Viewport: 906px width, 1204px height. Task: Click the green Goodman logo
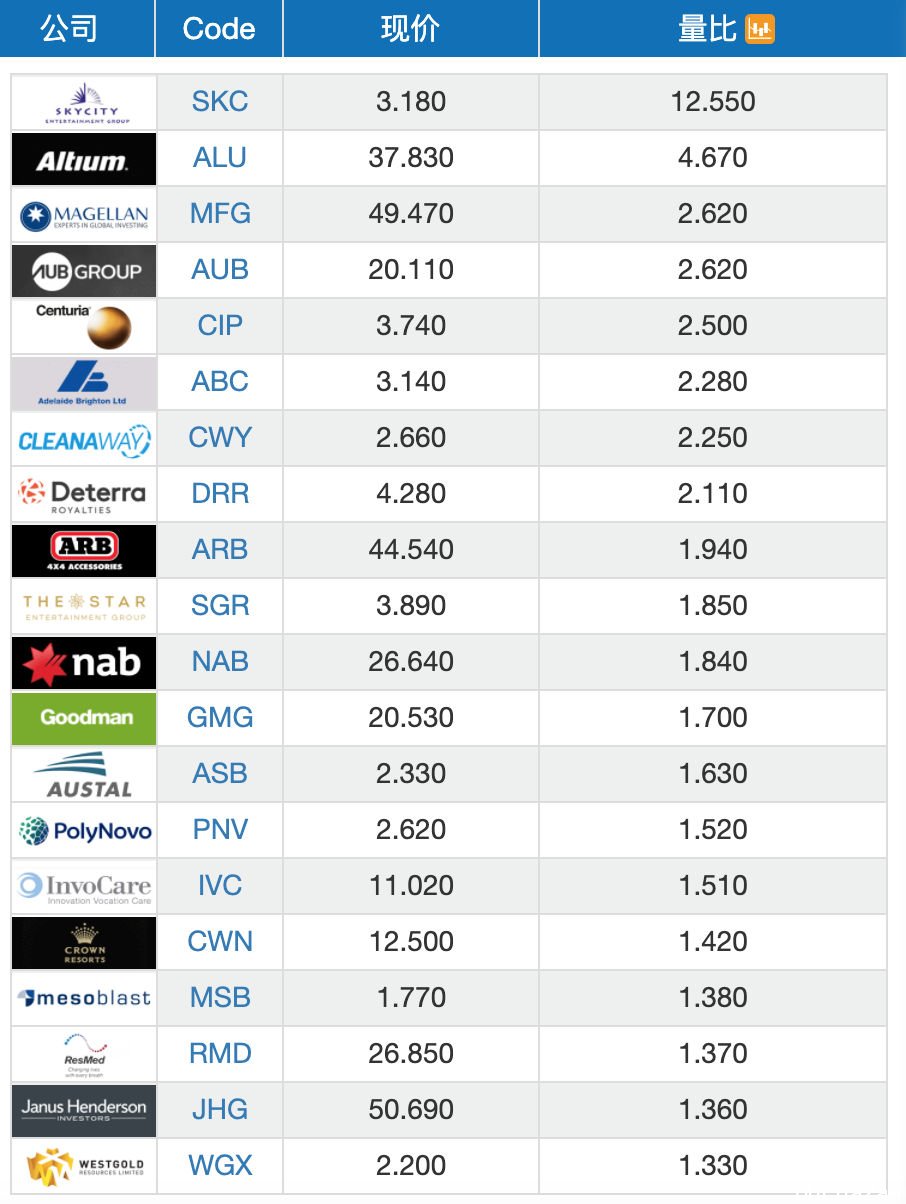coord(84,718)
